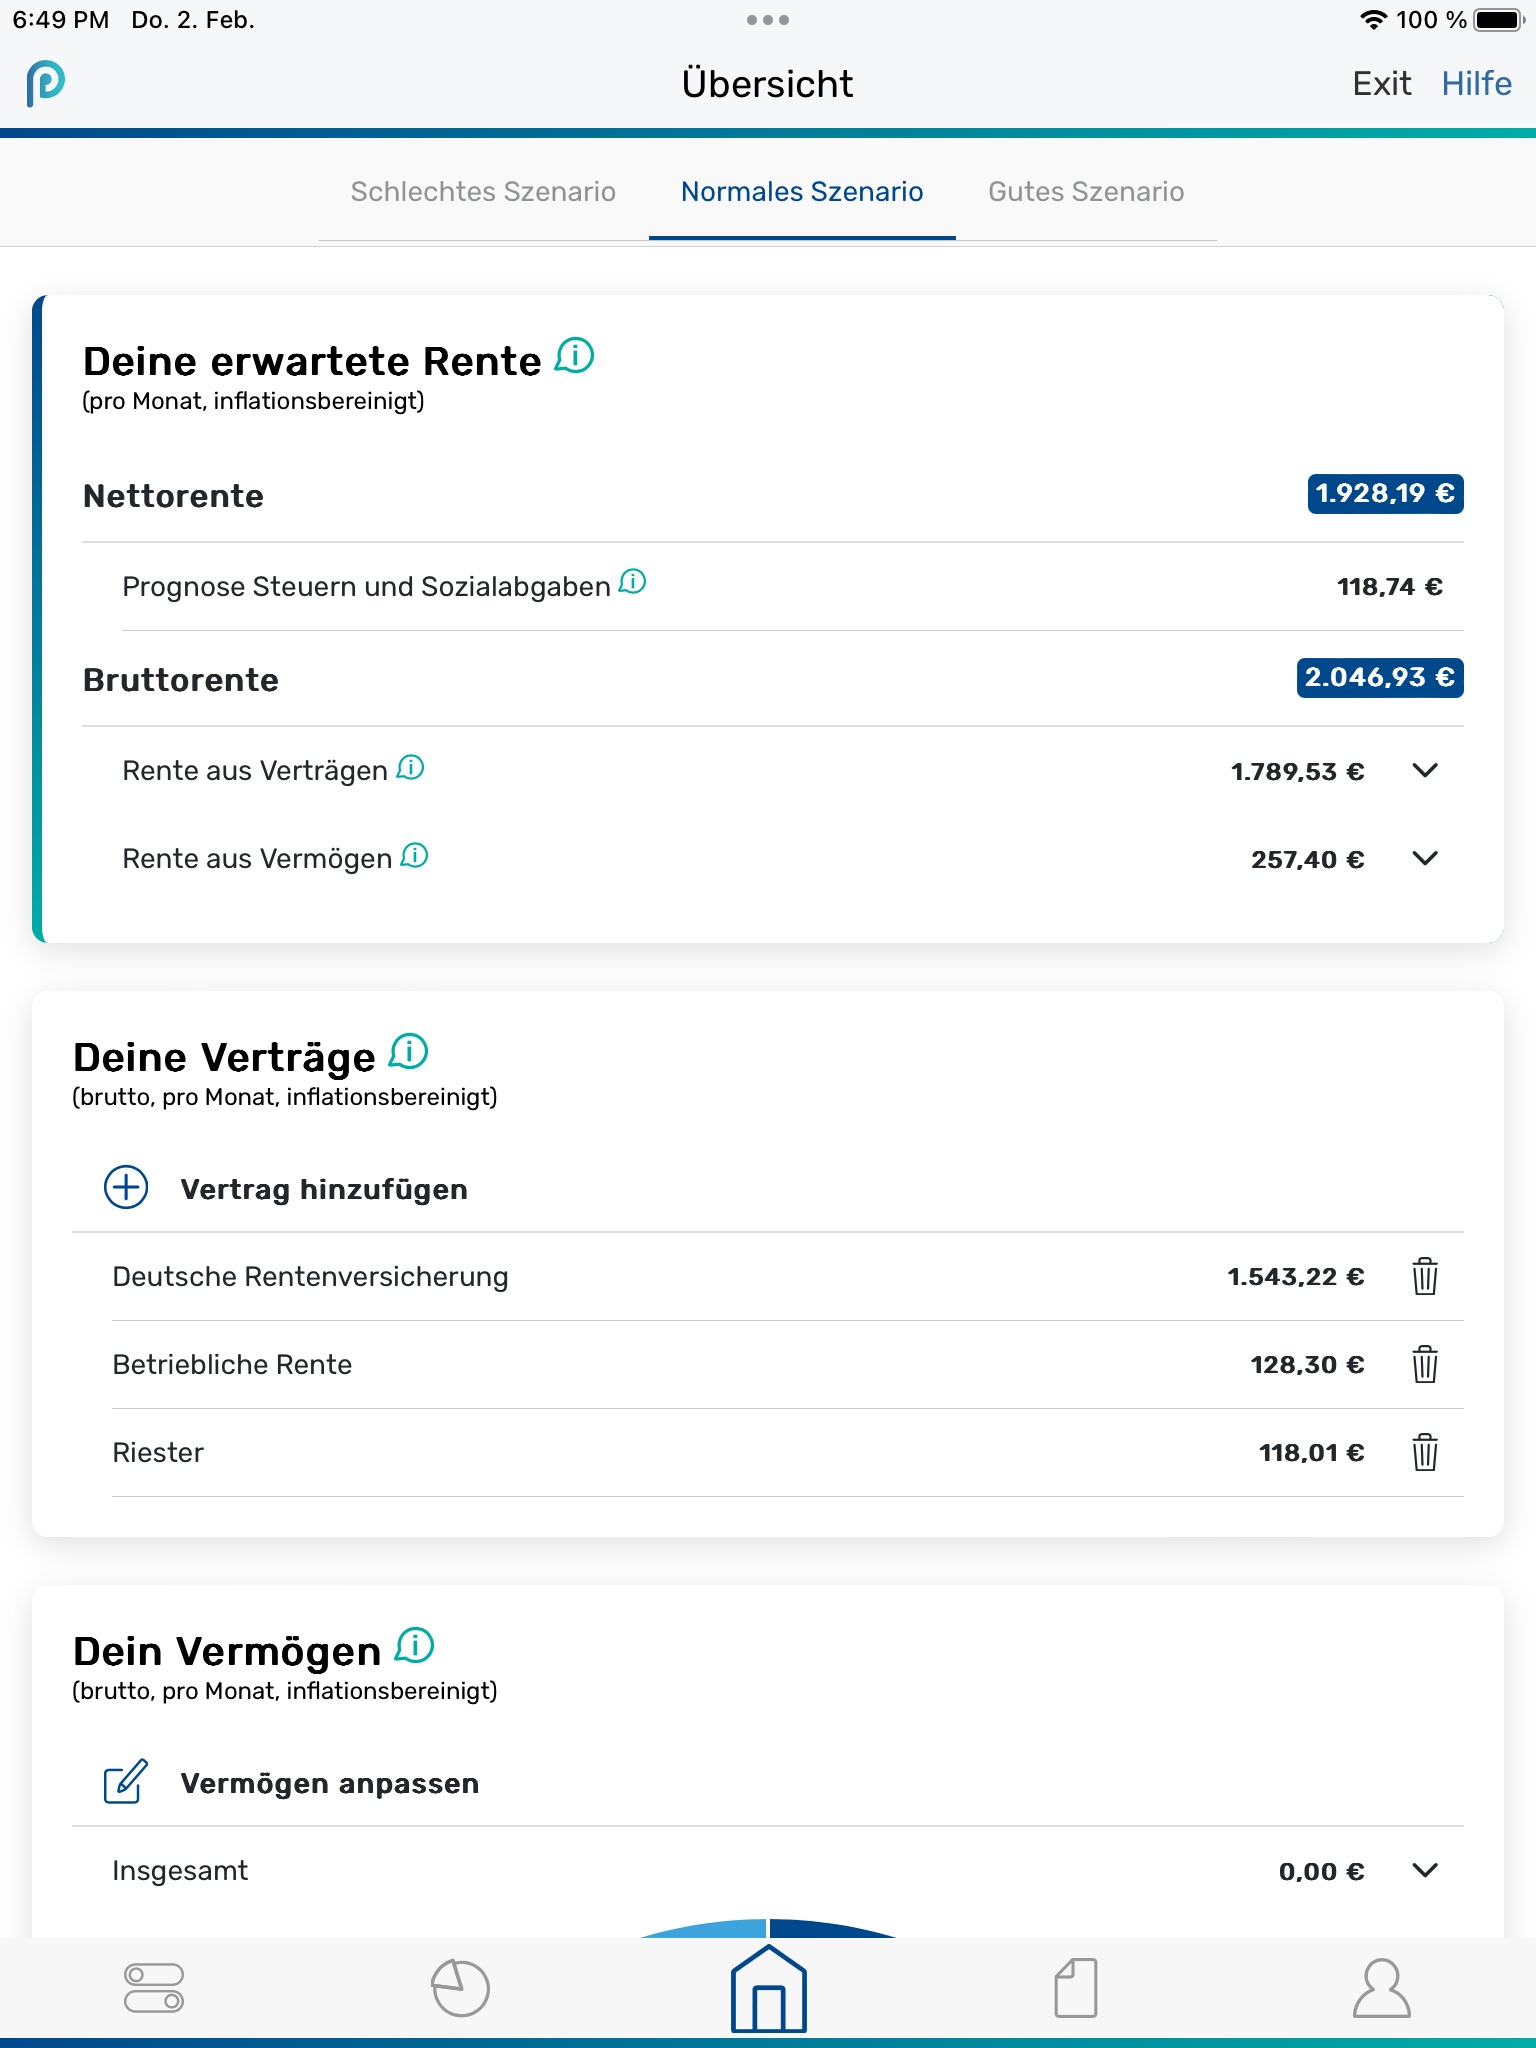Go to the home tab in bottom bar

(768, 1988)
